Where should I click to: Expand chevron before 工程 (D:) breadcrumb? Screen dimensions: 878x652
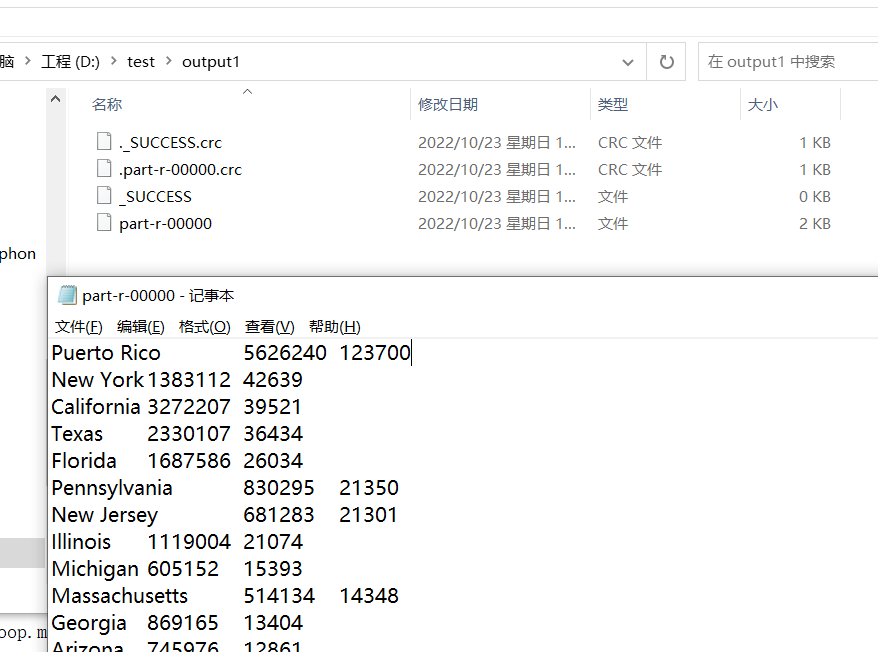tap(27, 61)
